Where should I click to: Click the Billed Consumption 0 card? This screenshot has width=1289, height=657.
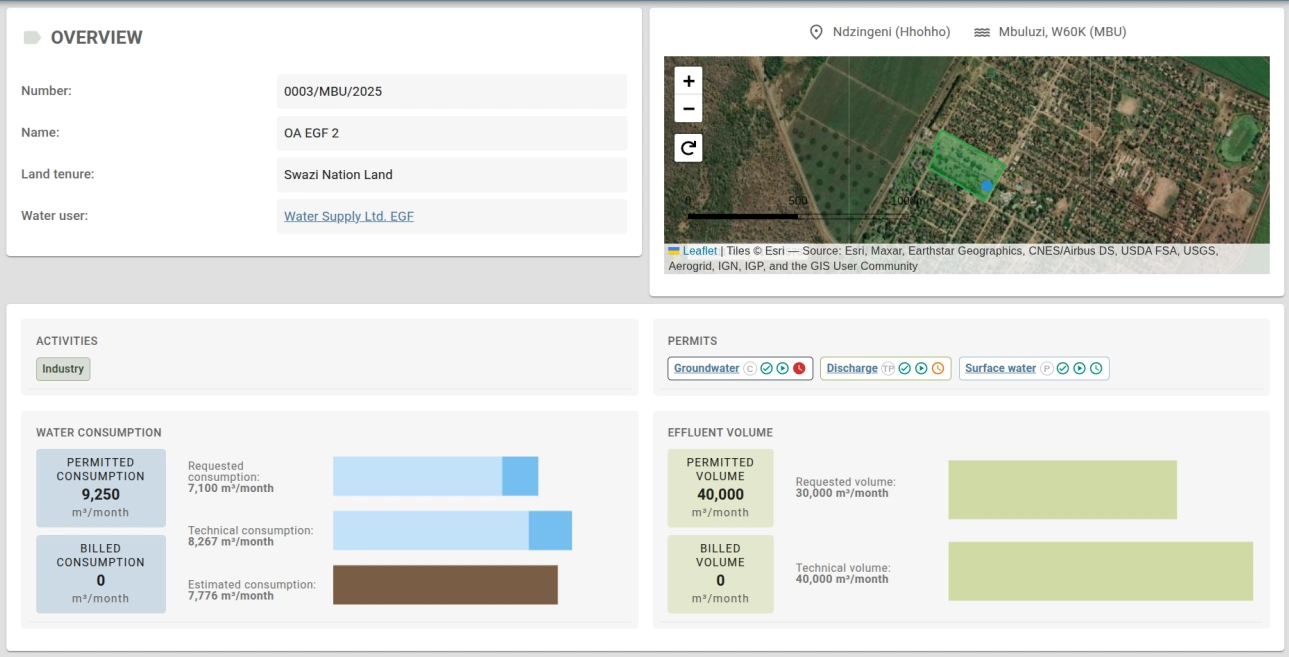coord(101,574)
